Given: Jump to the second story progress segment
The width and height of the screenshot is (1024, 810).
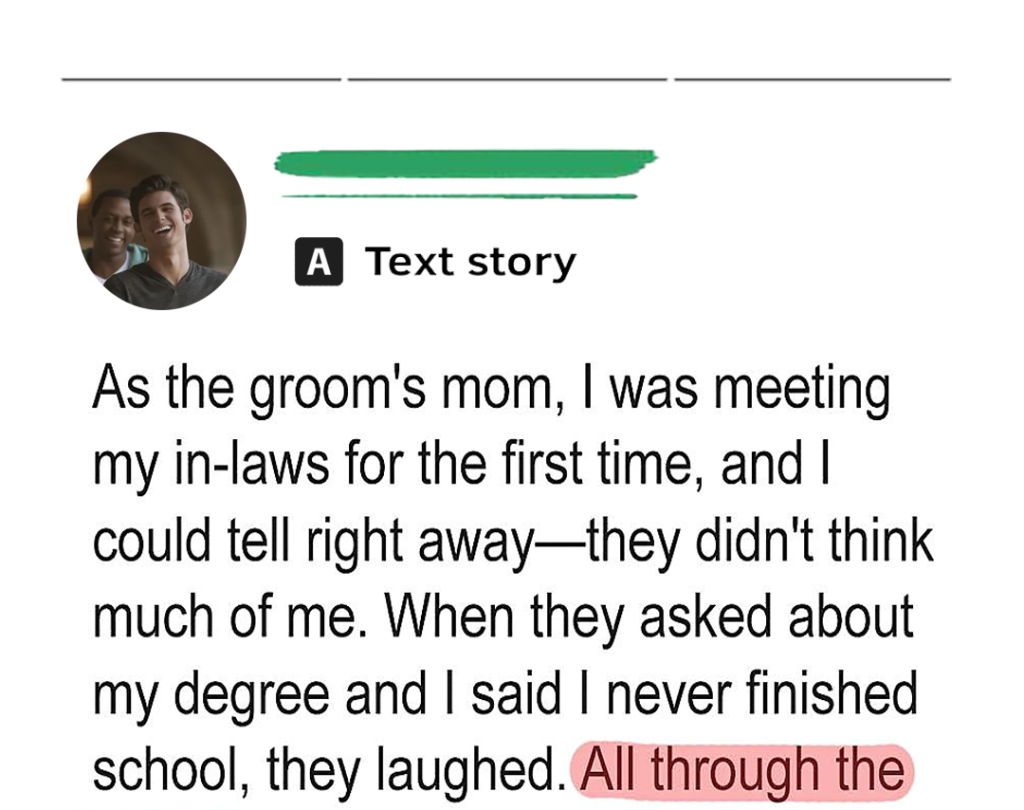Looking at the screenshot, I should click(507, 79).
